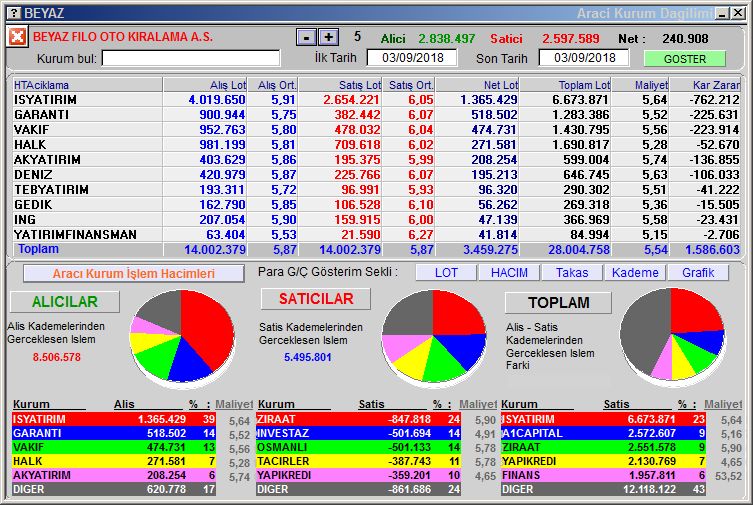Click the Kurum bul search field
The width and height of the screenshot is (753, 505).
tap(191, 59)
